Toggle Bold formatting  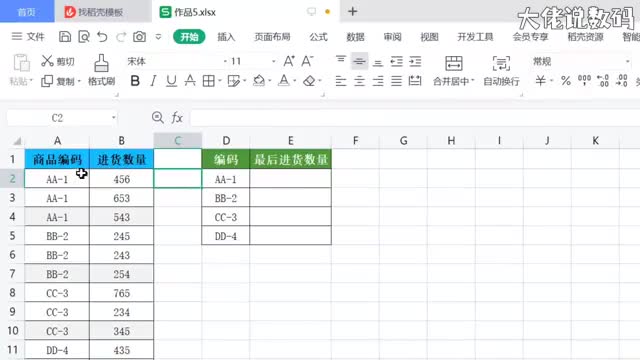135,81
